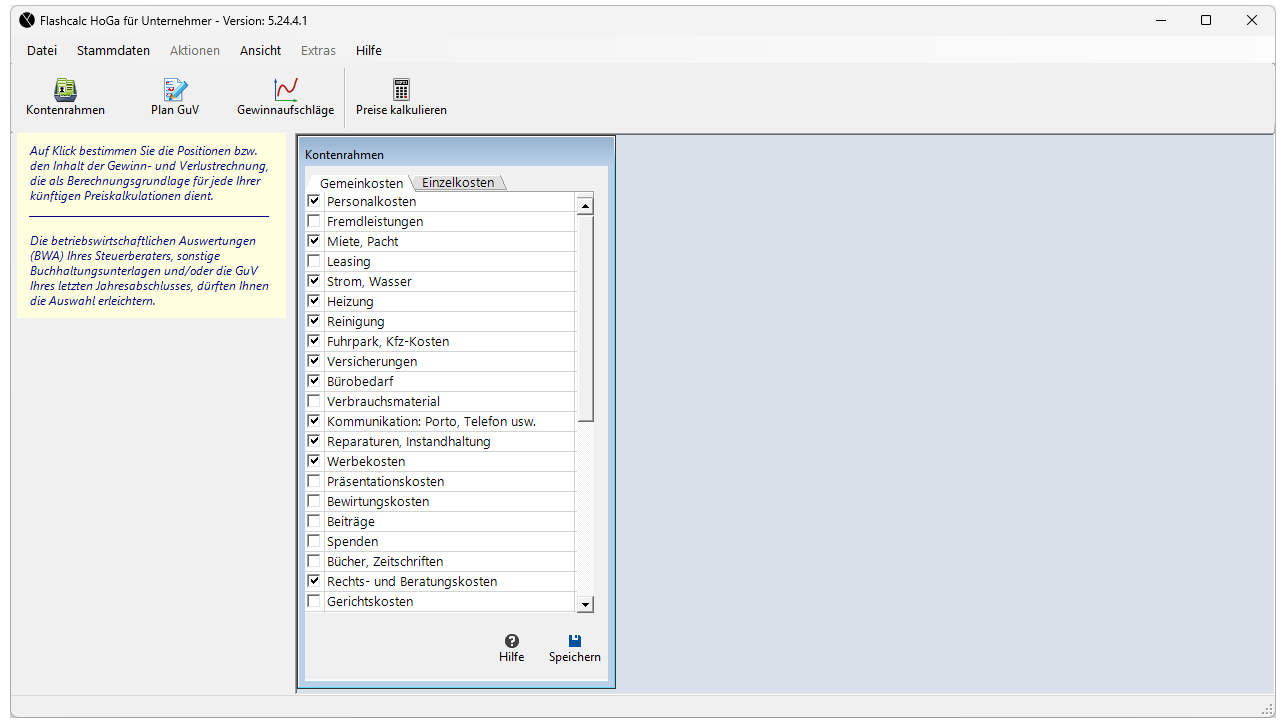
Task: Click the vertical scrollbar thumb in cost list
Action: (x=585, y=318)
